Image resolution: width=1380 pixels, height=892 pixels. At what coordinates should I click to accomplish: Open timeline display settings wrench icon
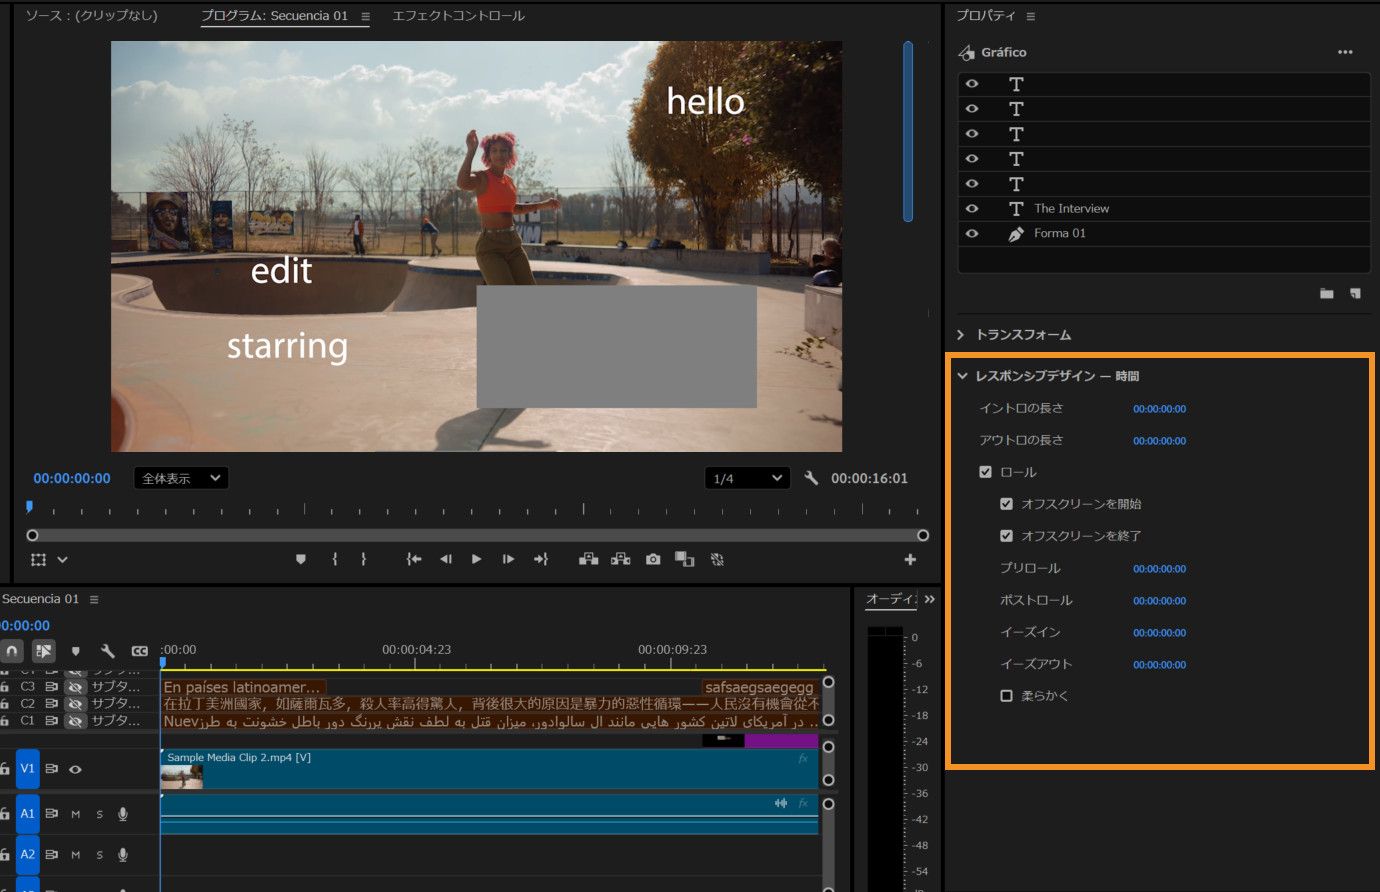107,651
